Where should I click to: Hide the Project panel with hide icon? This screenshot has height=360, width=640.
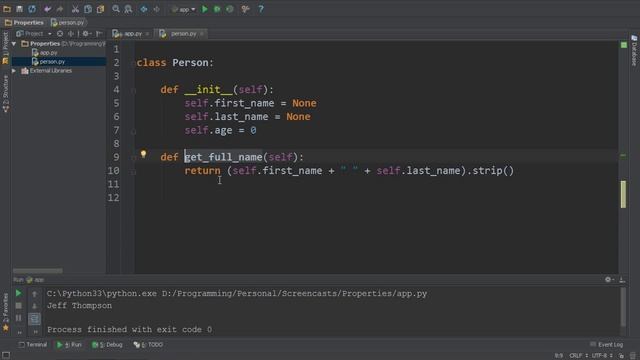[x=99, y=33]
